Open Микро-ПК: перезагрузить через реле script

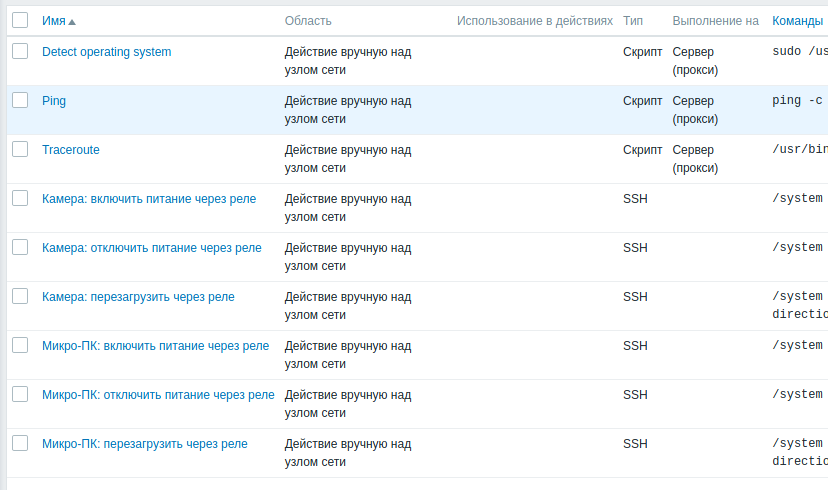(144, 444)
